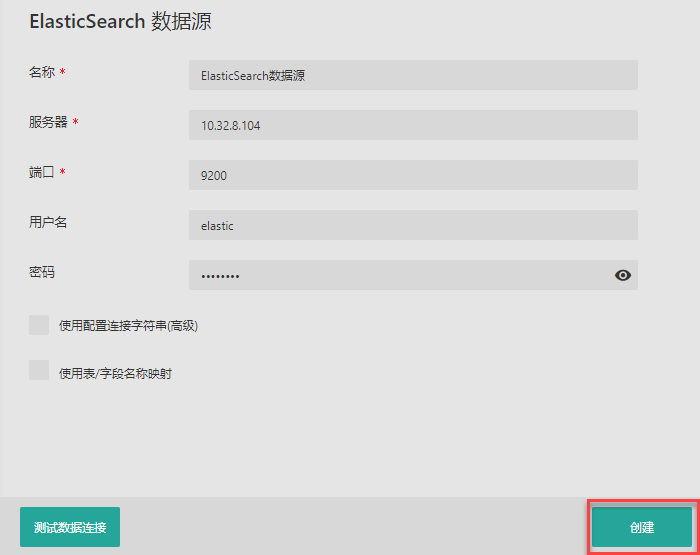Select the 端口 field containing 9200
The height and width of the screenshot is (555, 700).
tap(413, 175)
